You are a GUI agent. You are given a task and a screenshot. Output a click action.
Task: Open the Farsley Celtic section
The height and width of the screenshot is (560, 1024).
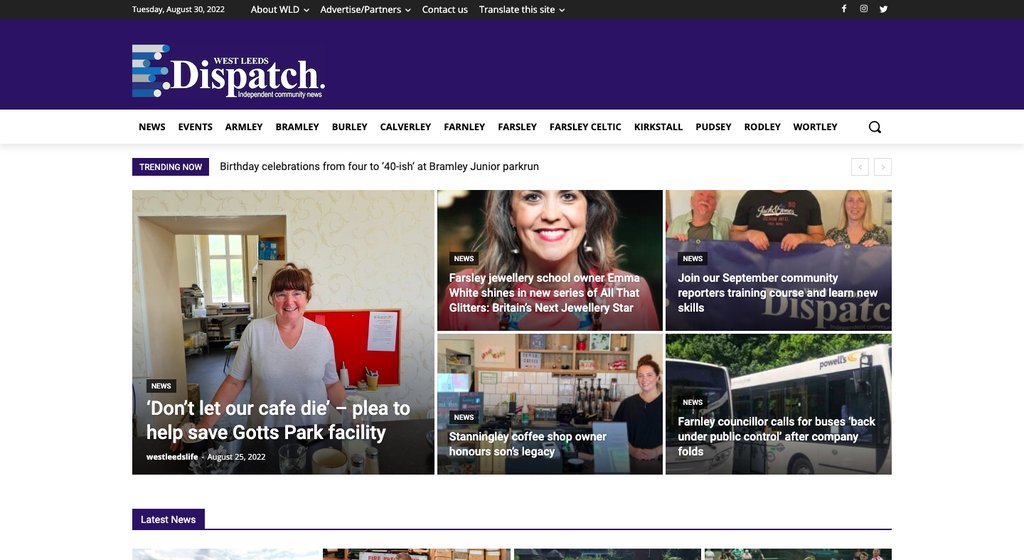585,127
